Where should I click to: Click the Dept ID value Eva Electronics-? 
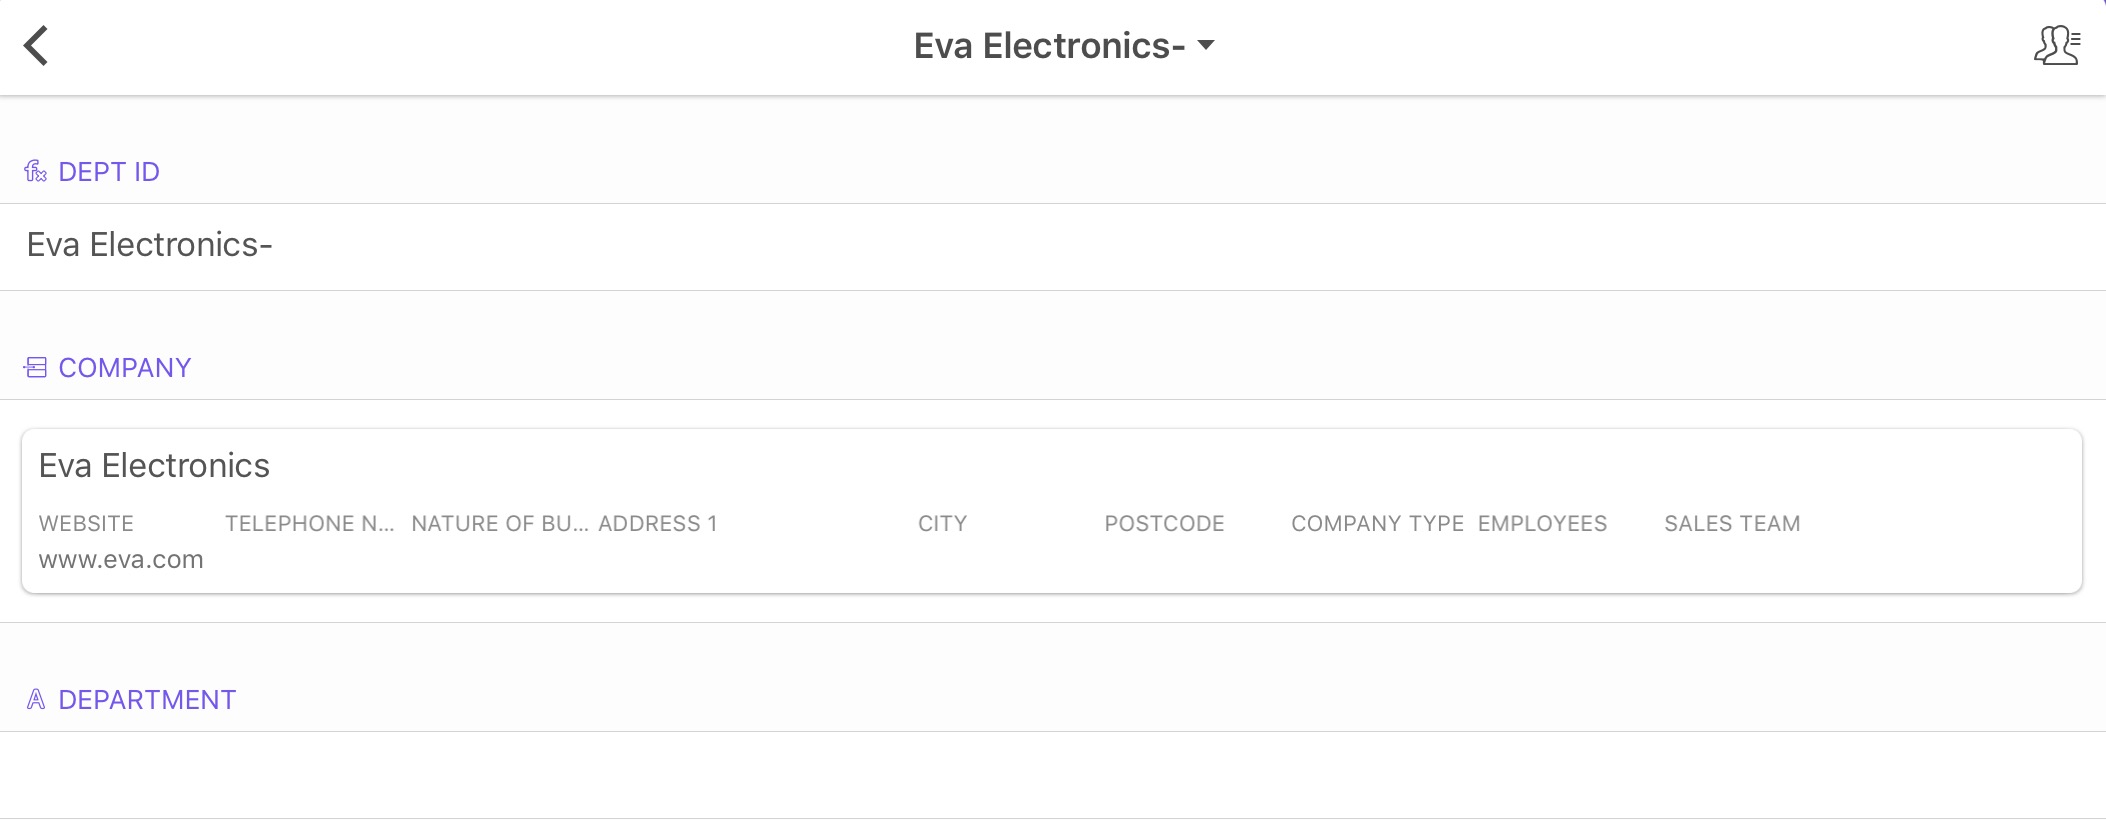pyautogui.click(x=150, y=245)
